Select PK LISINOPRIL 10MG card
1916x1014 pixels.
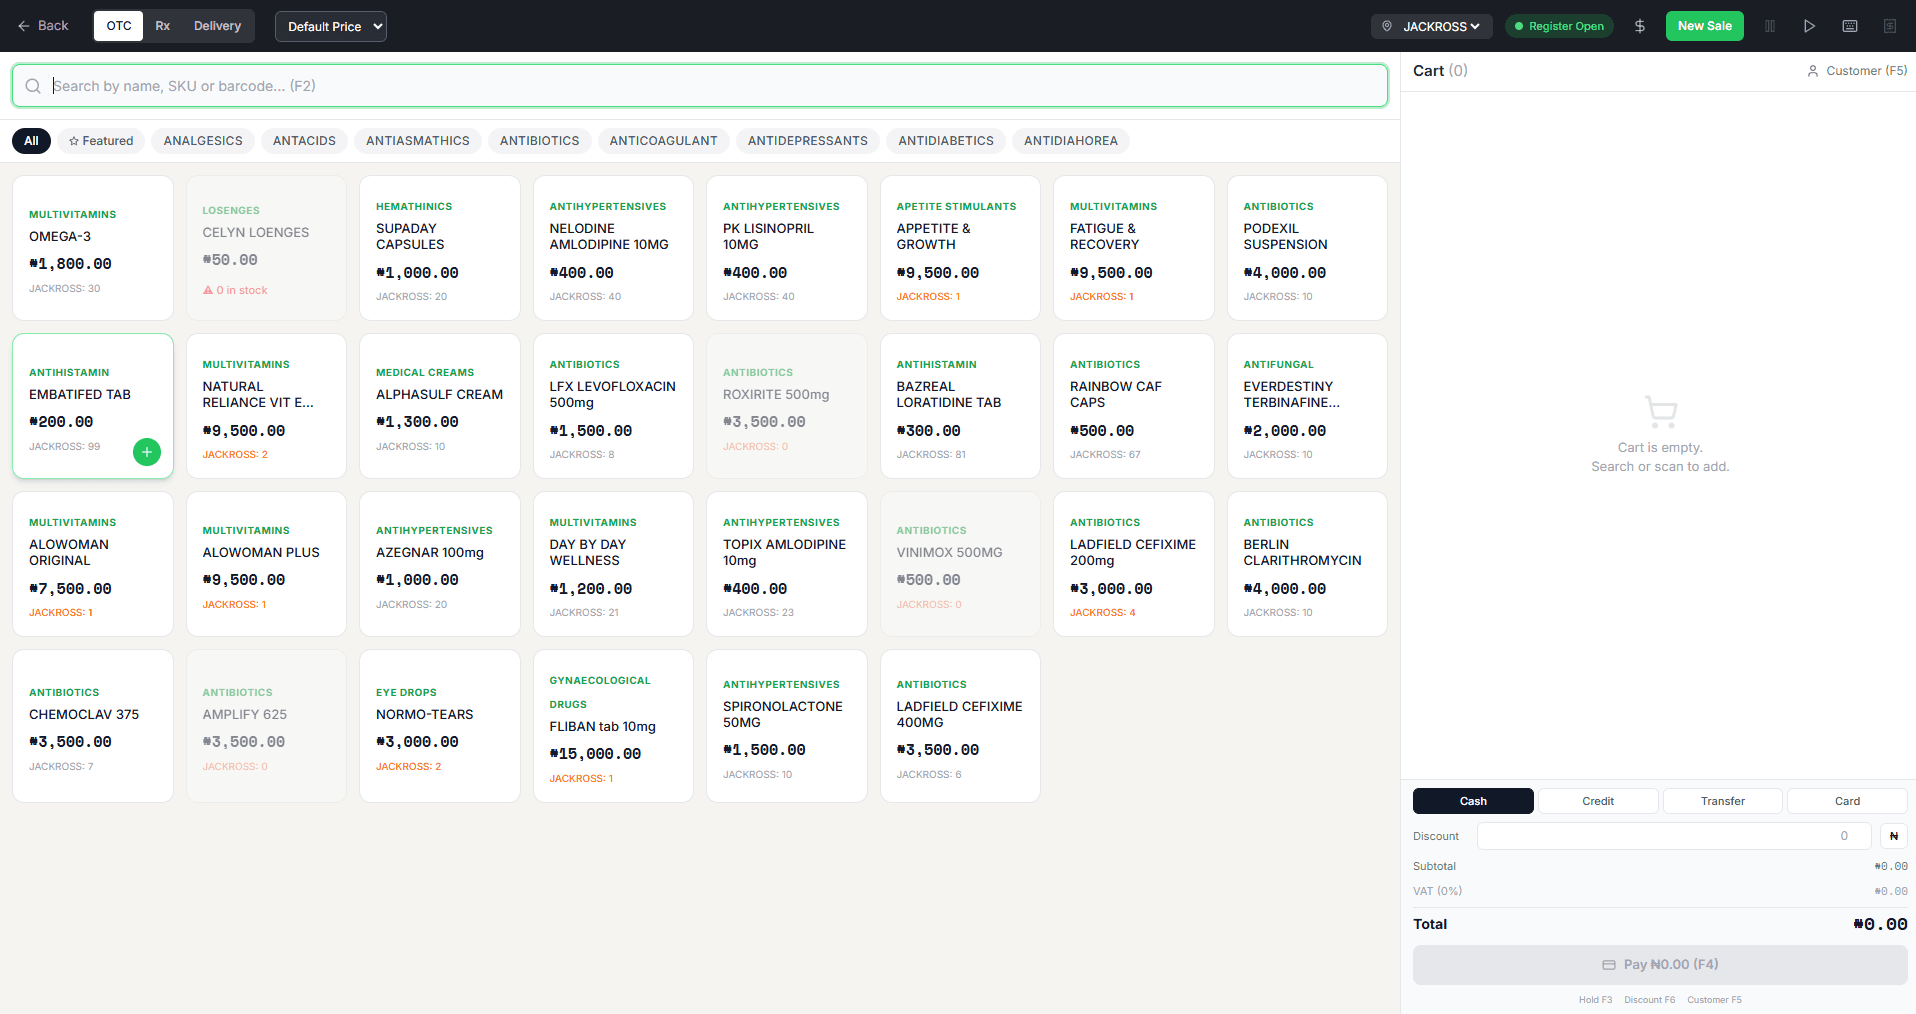(x=787, y=248)
